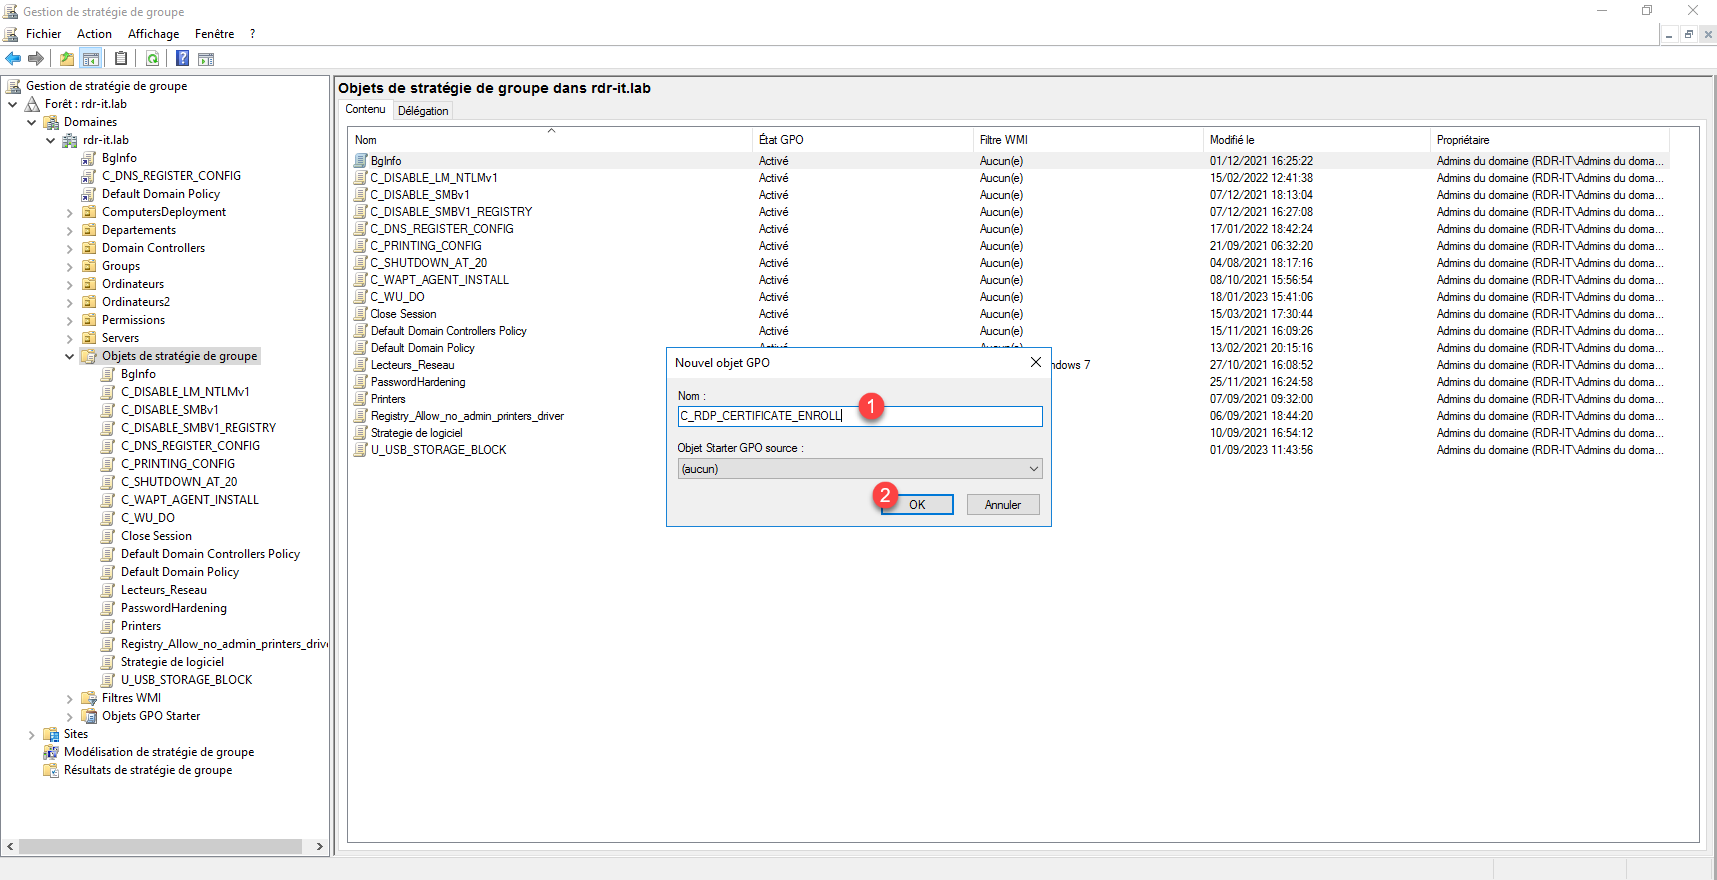Click the Nom text field in dialog
The height and width of the screenshot is (880, 1717).
pos(859,416)
